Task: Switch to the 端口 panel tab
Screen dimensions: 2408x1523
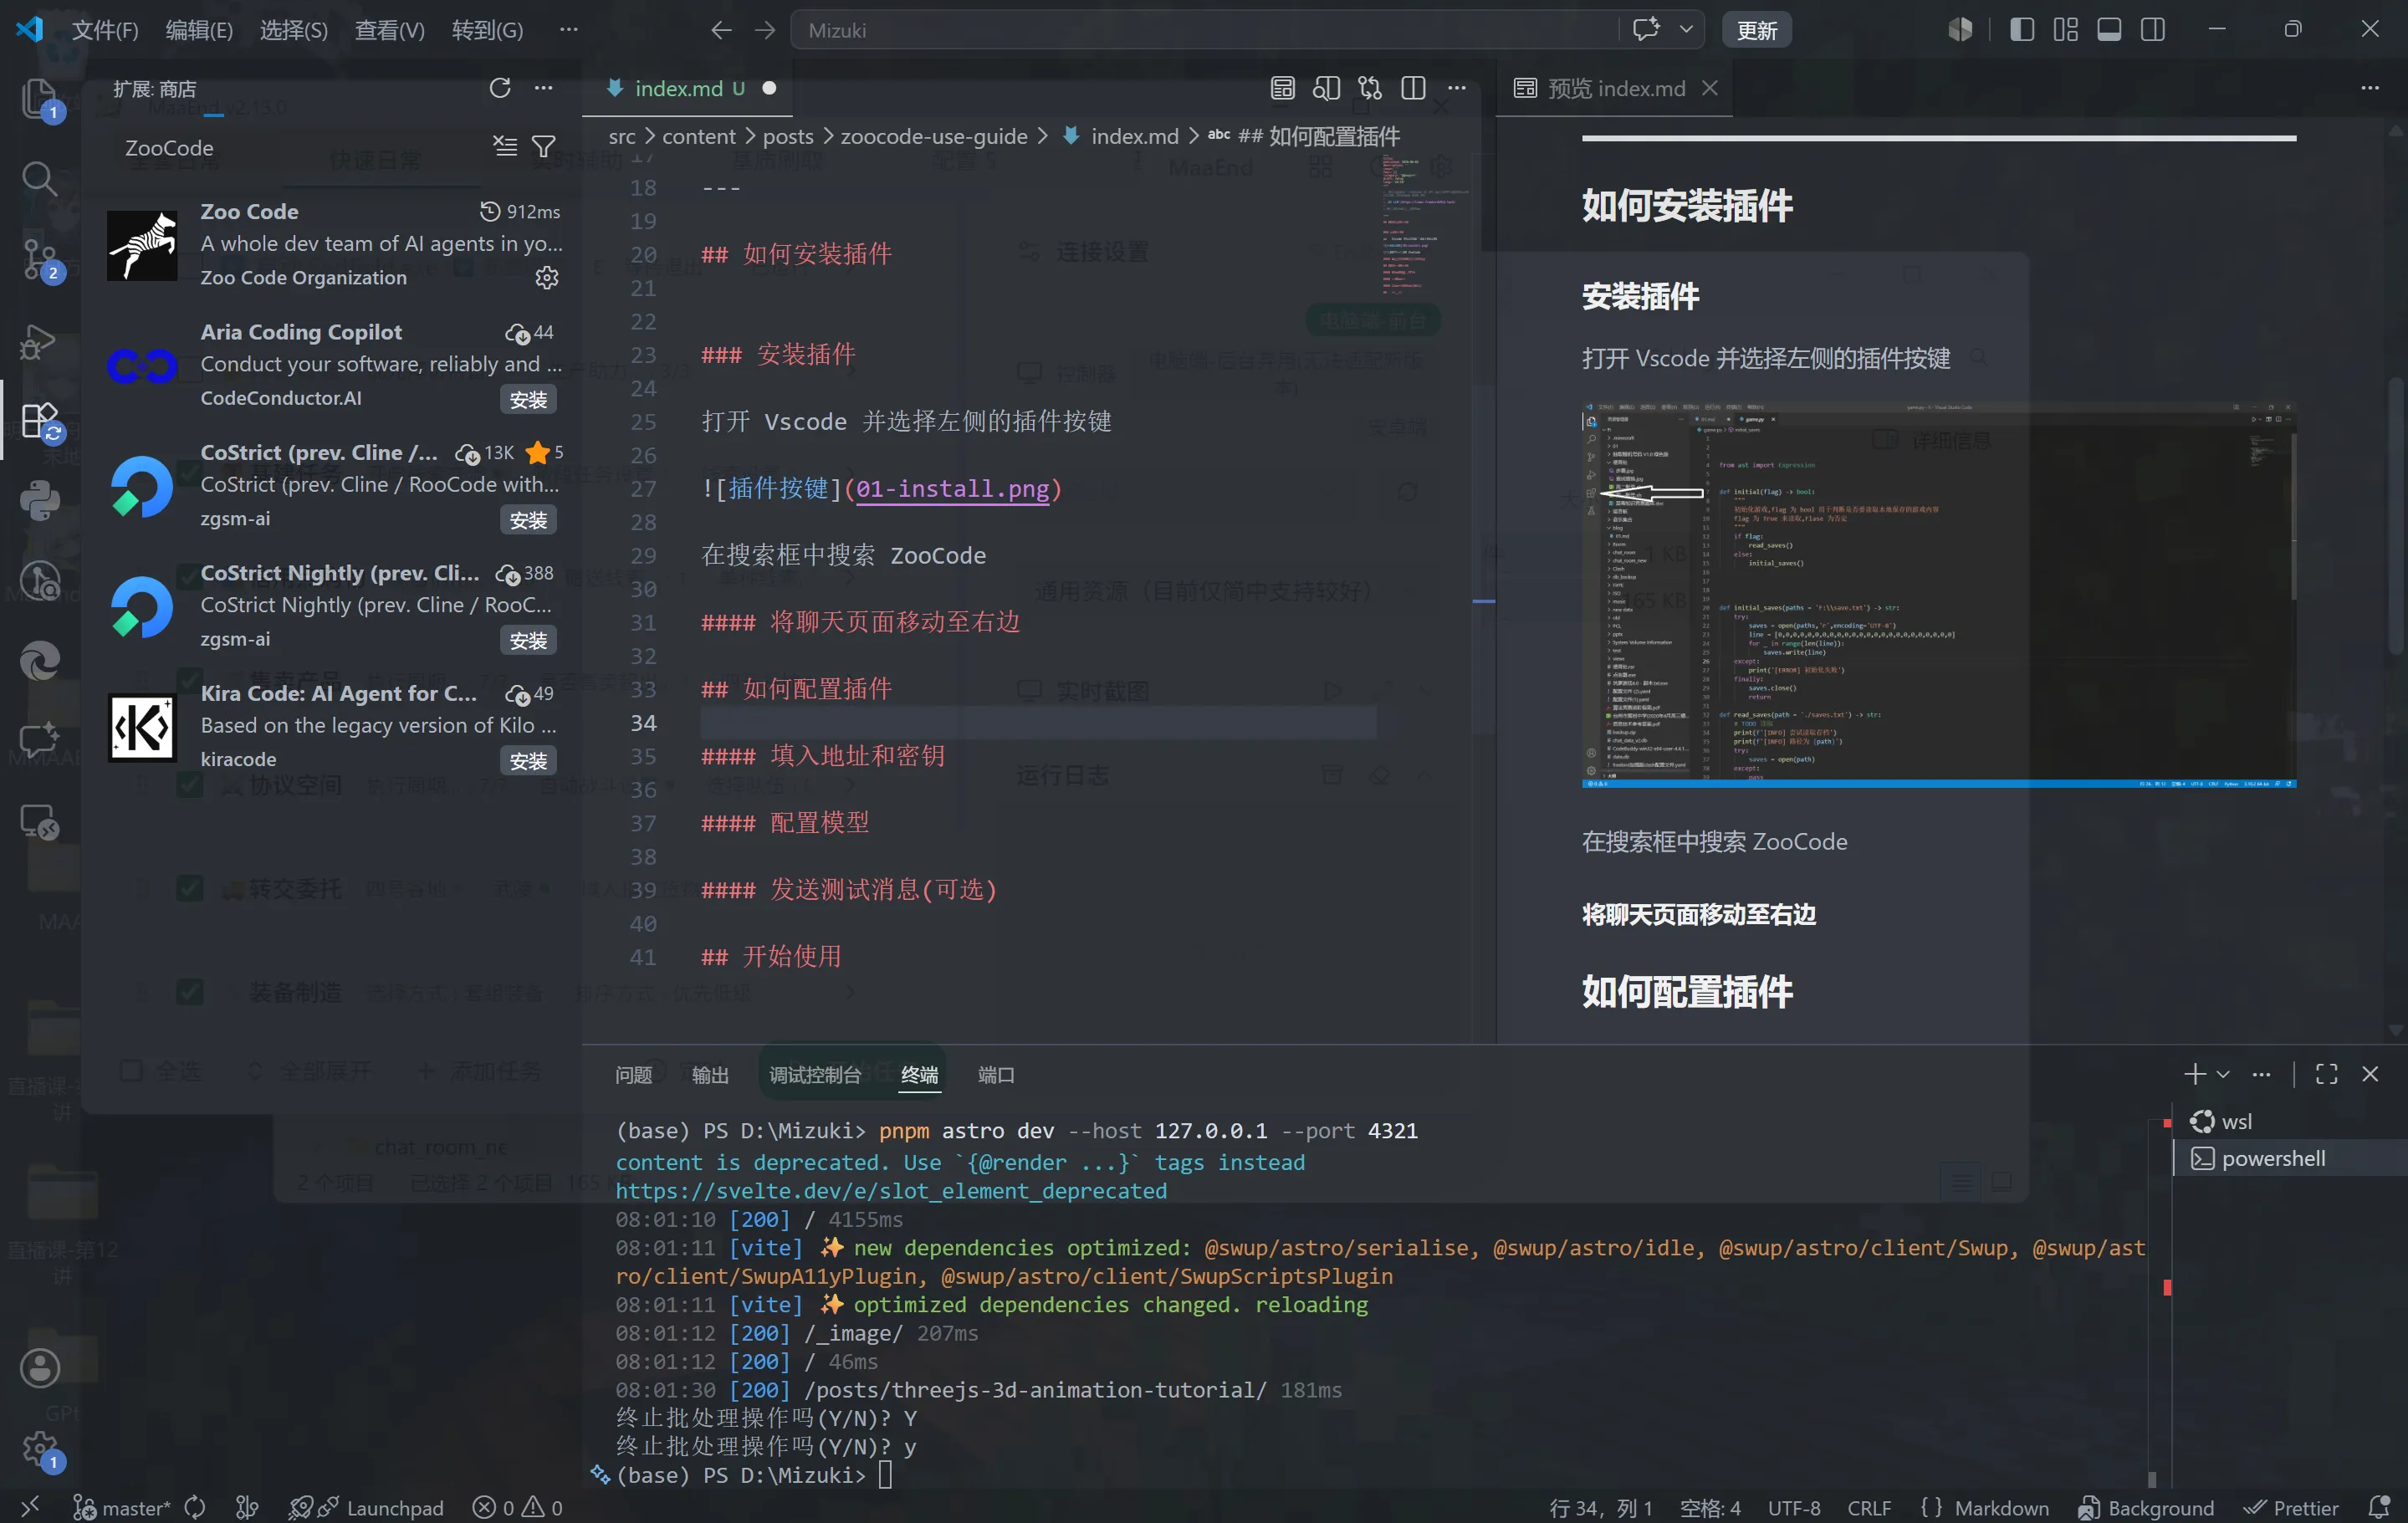Action: (995, 1074)
